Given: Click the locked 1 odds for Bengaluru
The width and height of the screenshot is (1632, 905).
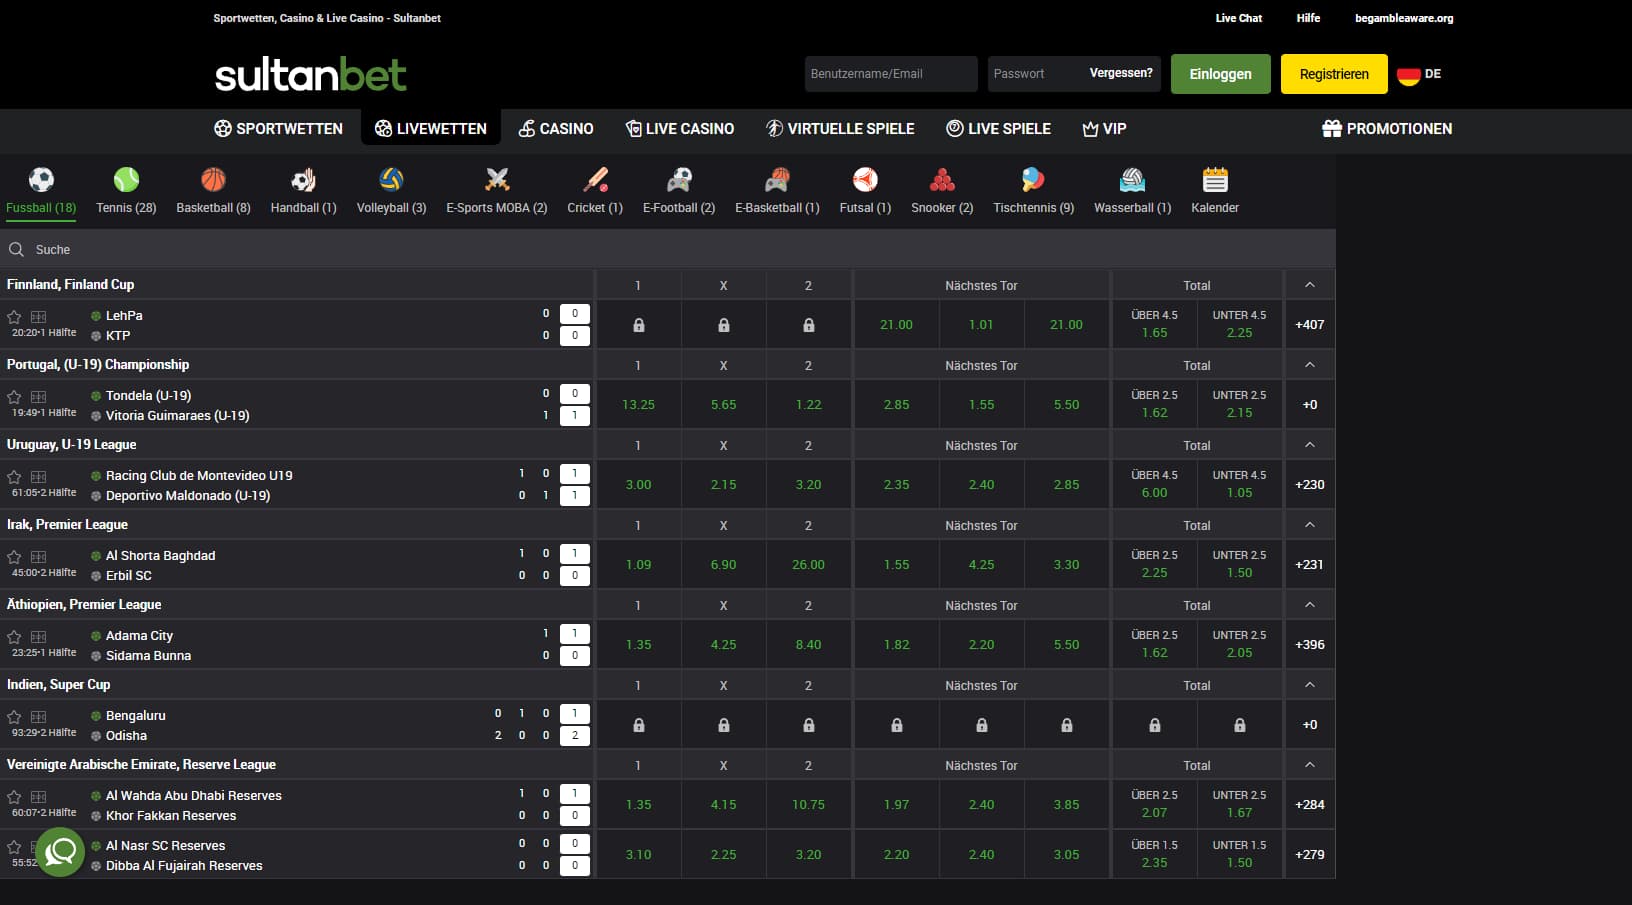Looking at the screenshot, I should point(638,725).
